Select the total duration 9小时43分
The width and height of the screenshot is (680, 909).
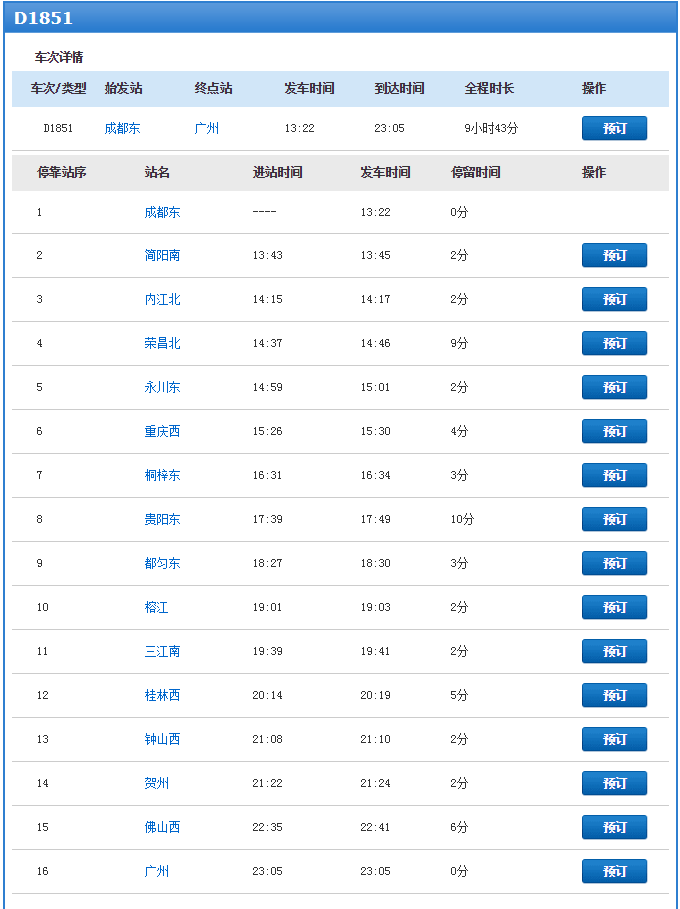click(491, 128)
